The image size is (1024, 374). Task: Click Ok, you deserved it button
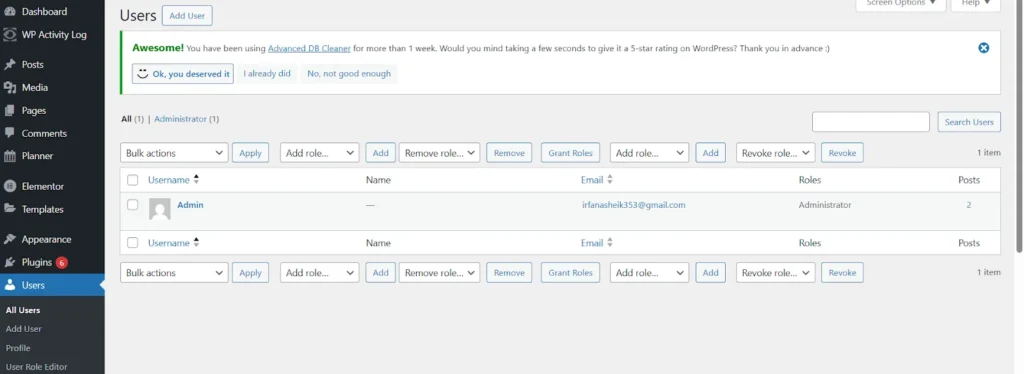tap(183, 74)
